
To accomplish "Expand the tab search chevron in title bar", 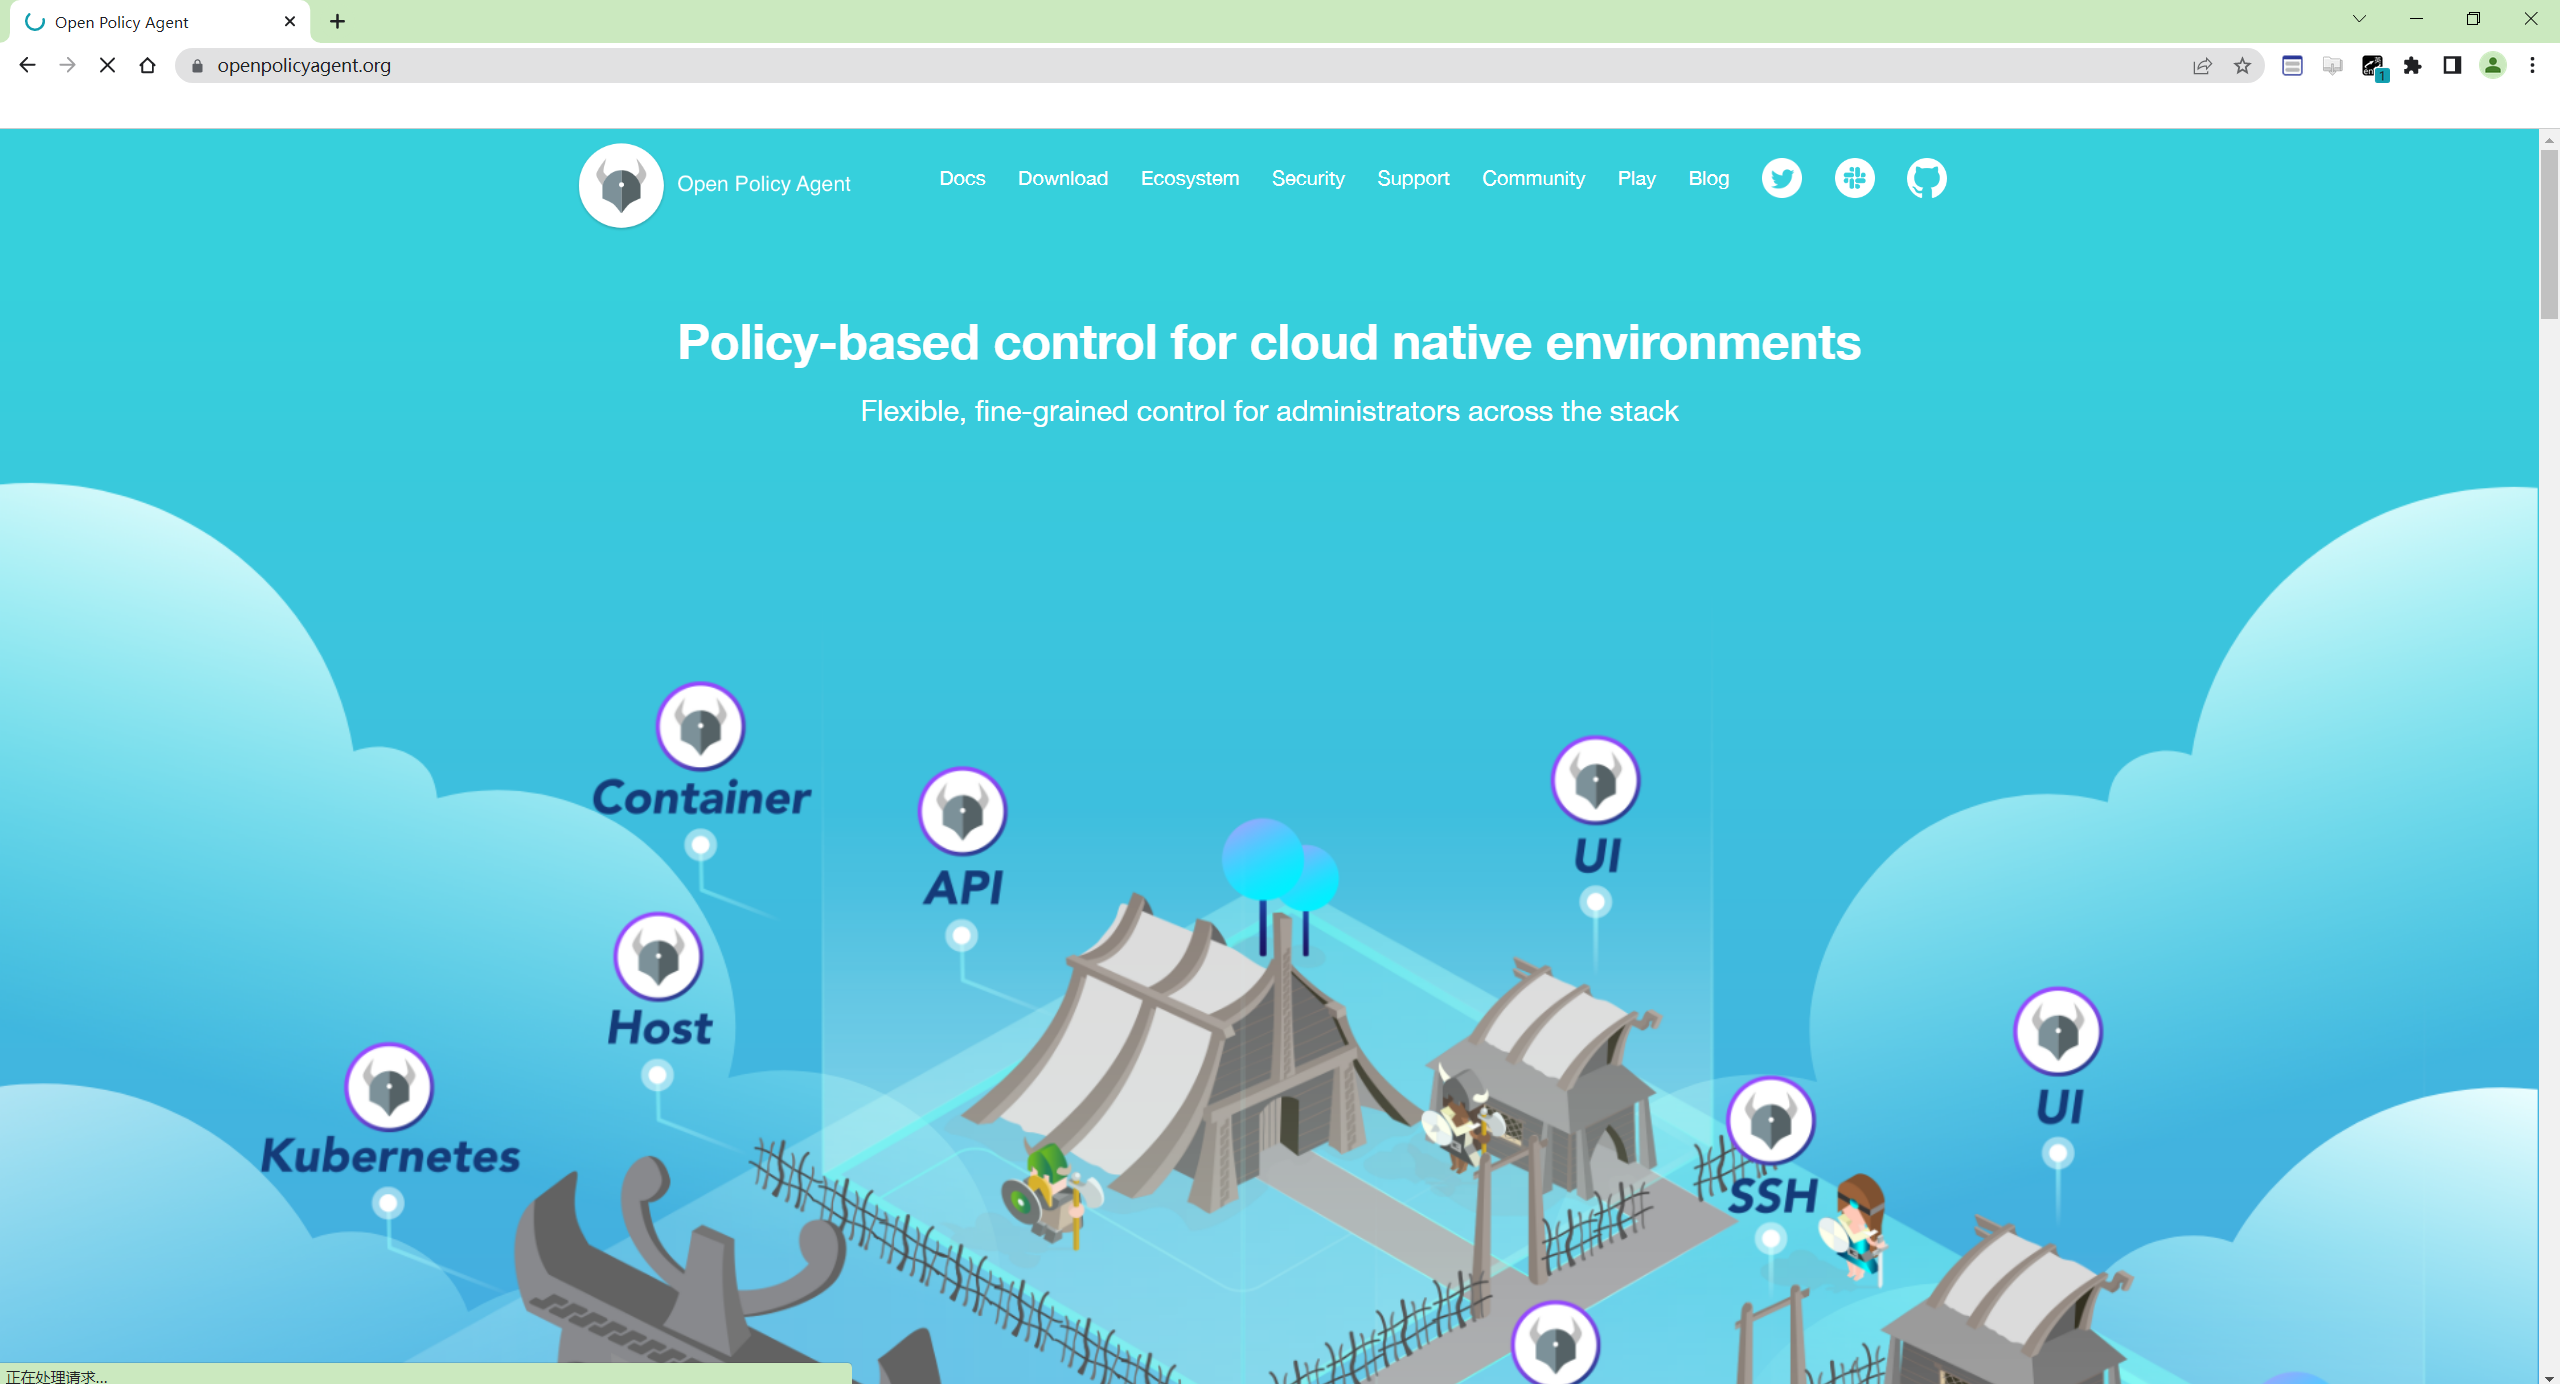I will click(x=2359, y=19).
